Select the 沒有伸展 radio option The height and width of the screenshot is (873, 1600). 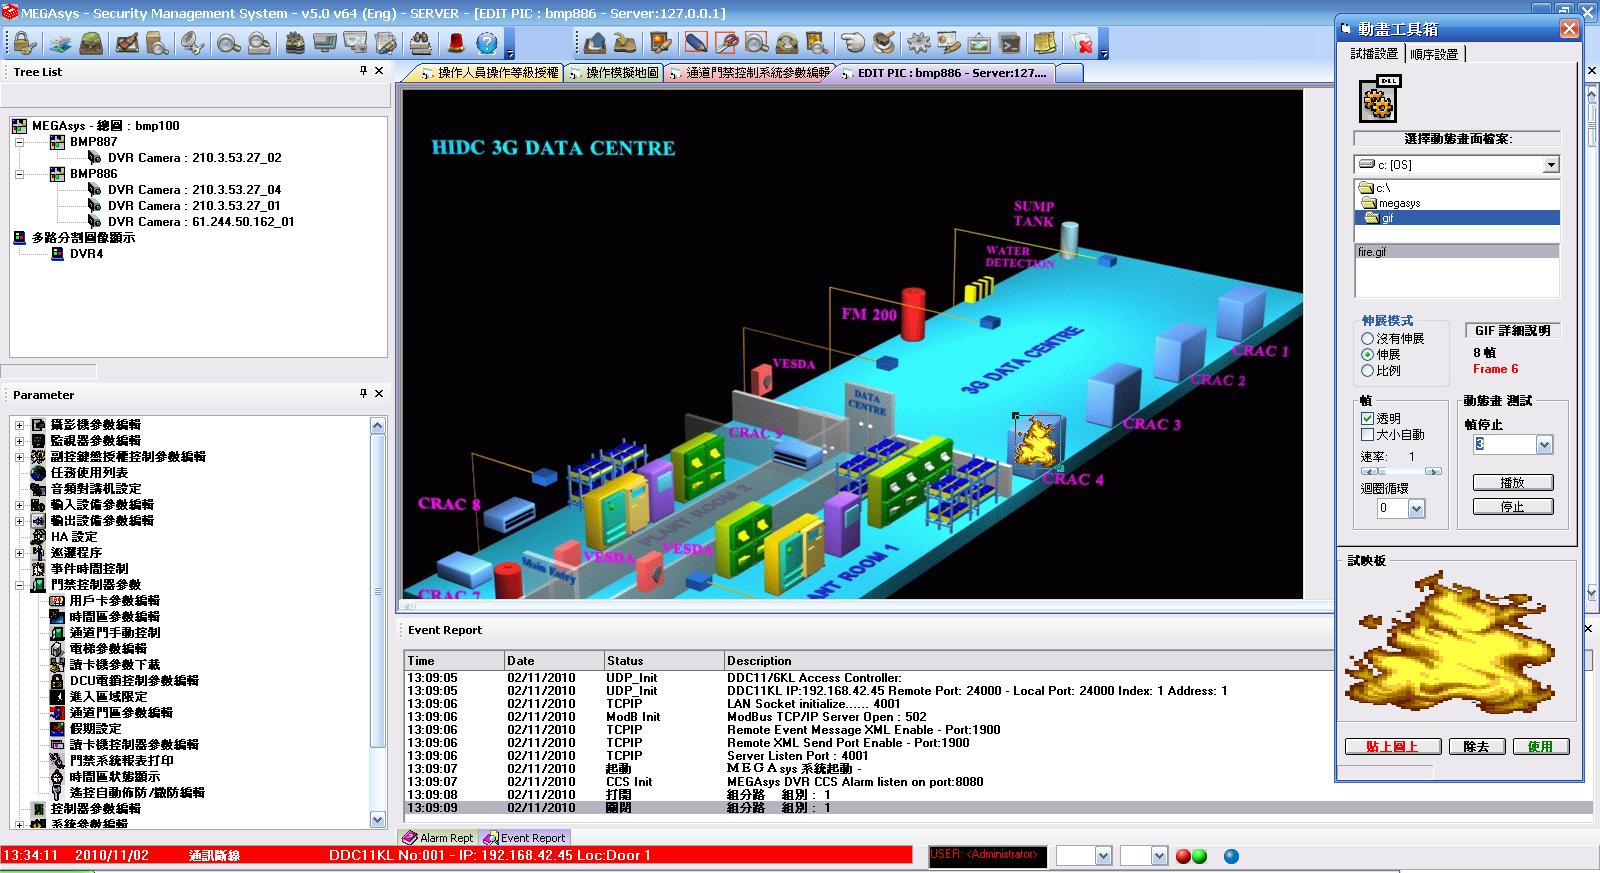(x=1367, y=339)
